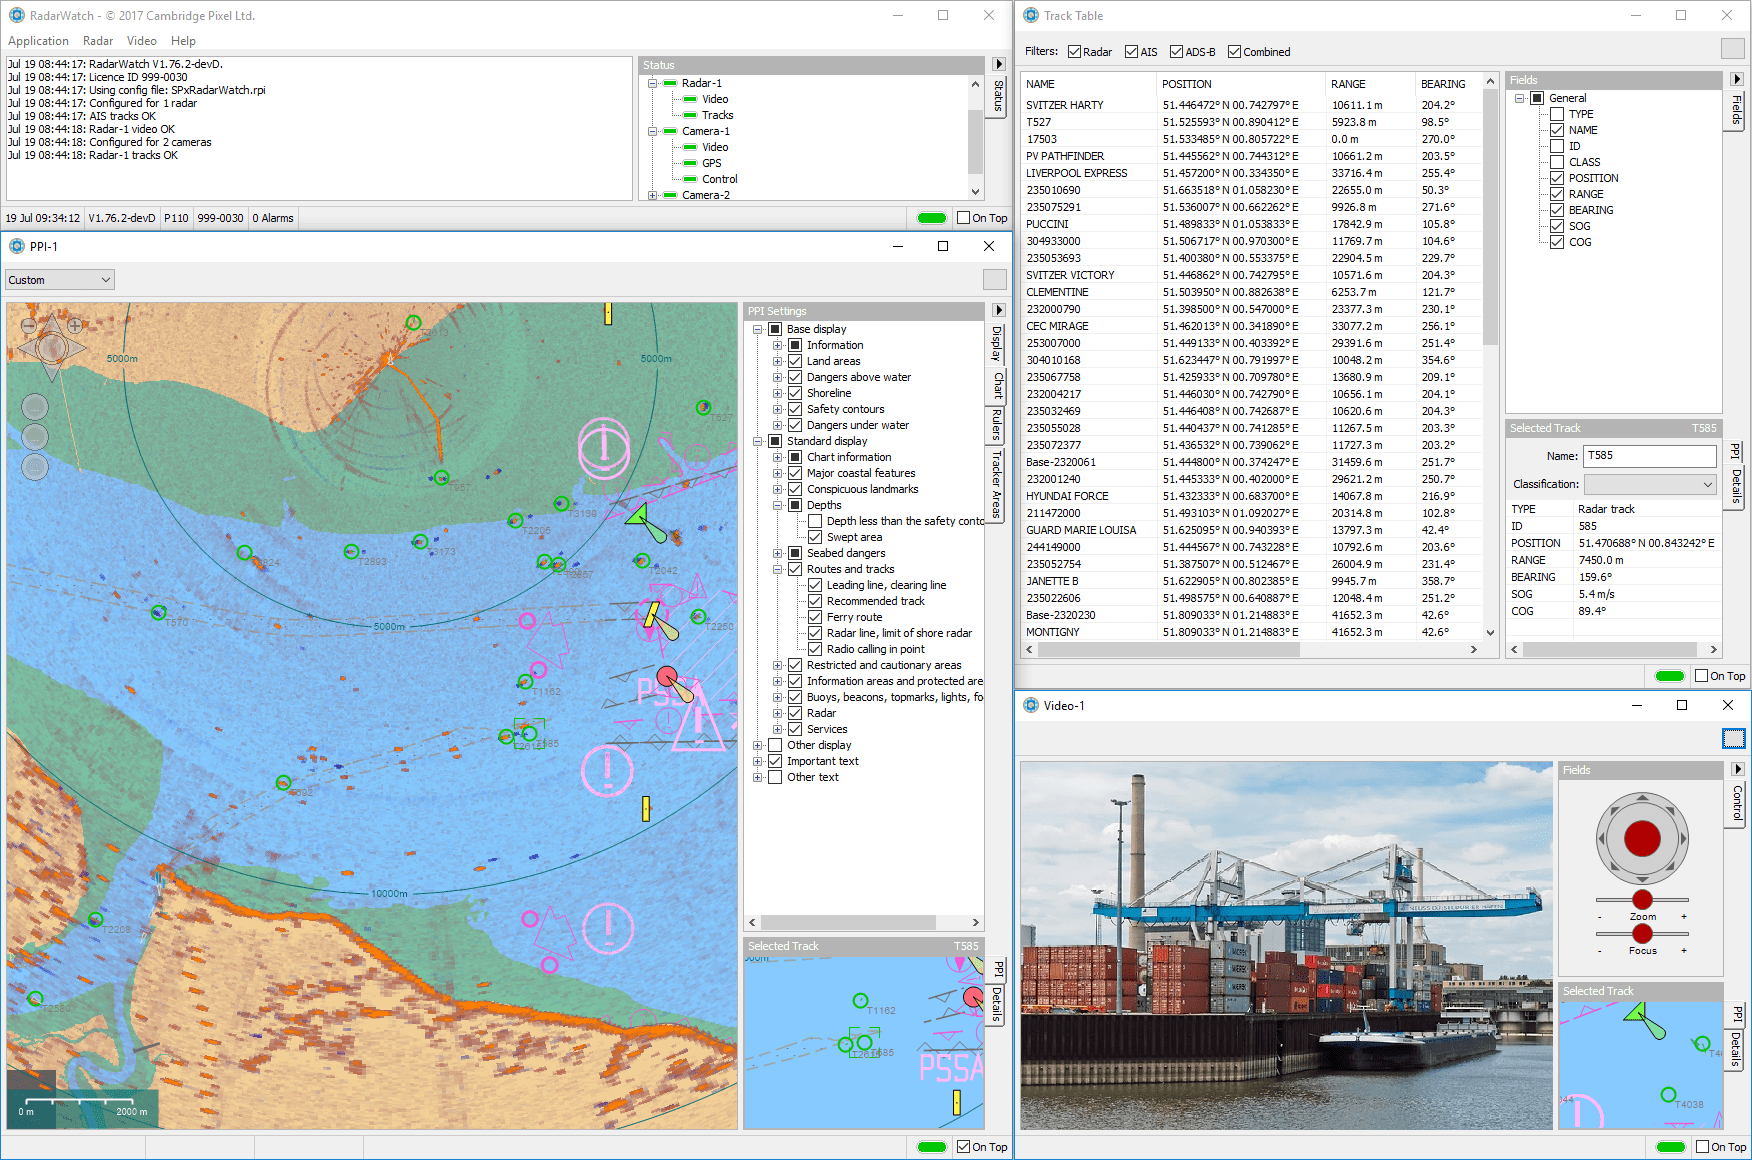Click the red camera joystick center button
Viewport: 1752px width, 1160px height.
(1642, 839)
